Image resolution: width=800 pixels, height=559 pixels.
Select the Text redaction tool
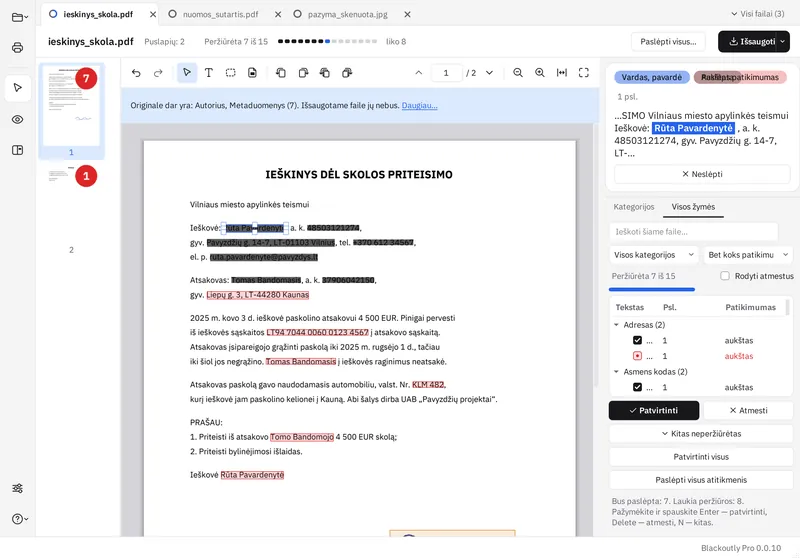click(209, 73)
